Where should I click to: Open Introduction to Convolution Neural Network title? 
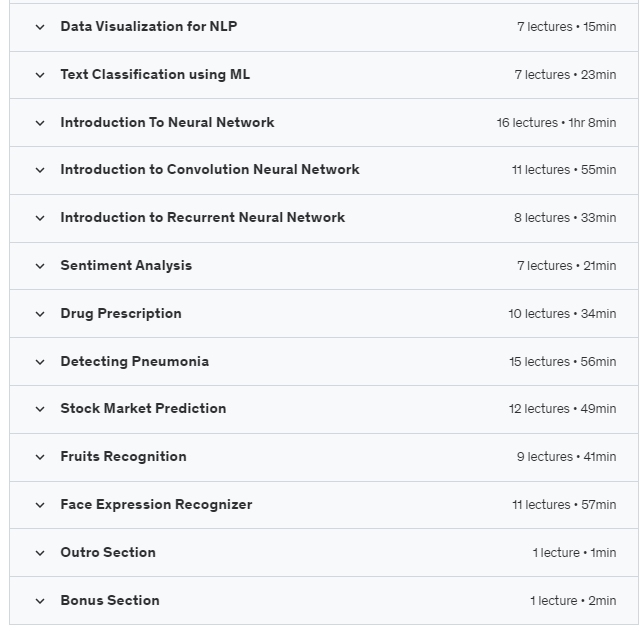pyautogui.click(x=210, y=169)
